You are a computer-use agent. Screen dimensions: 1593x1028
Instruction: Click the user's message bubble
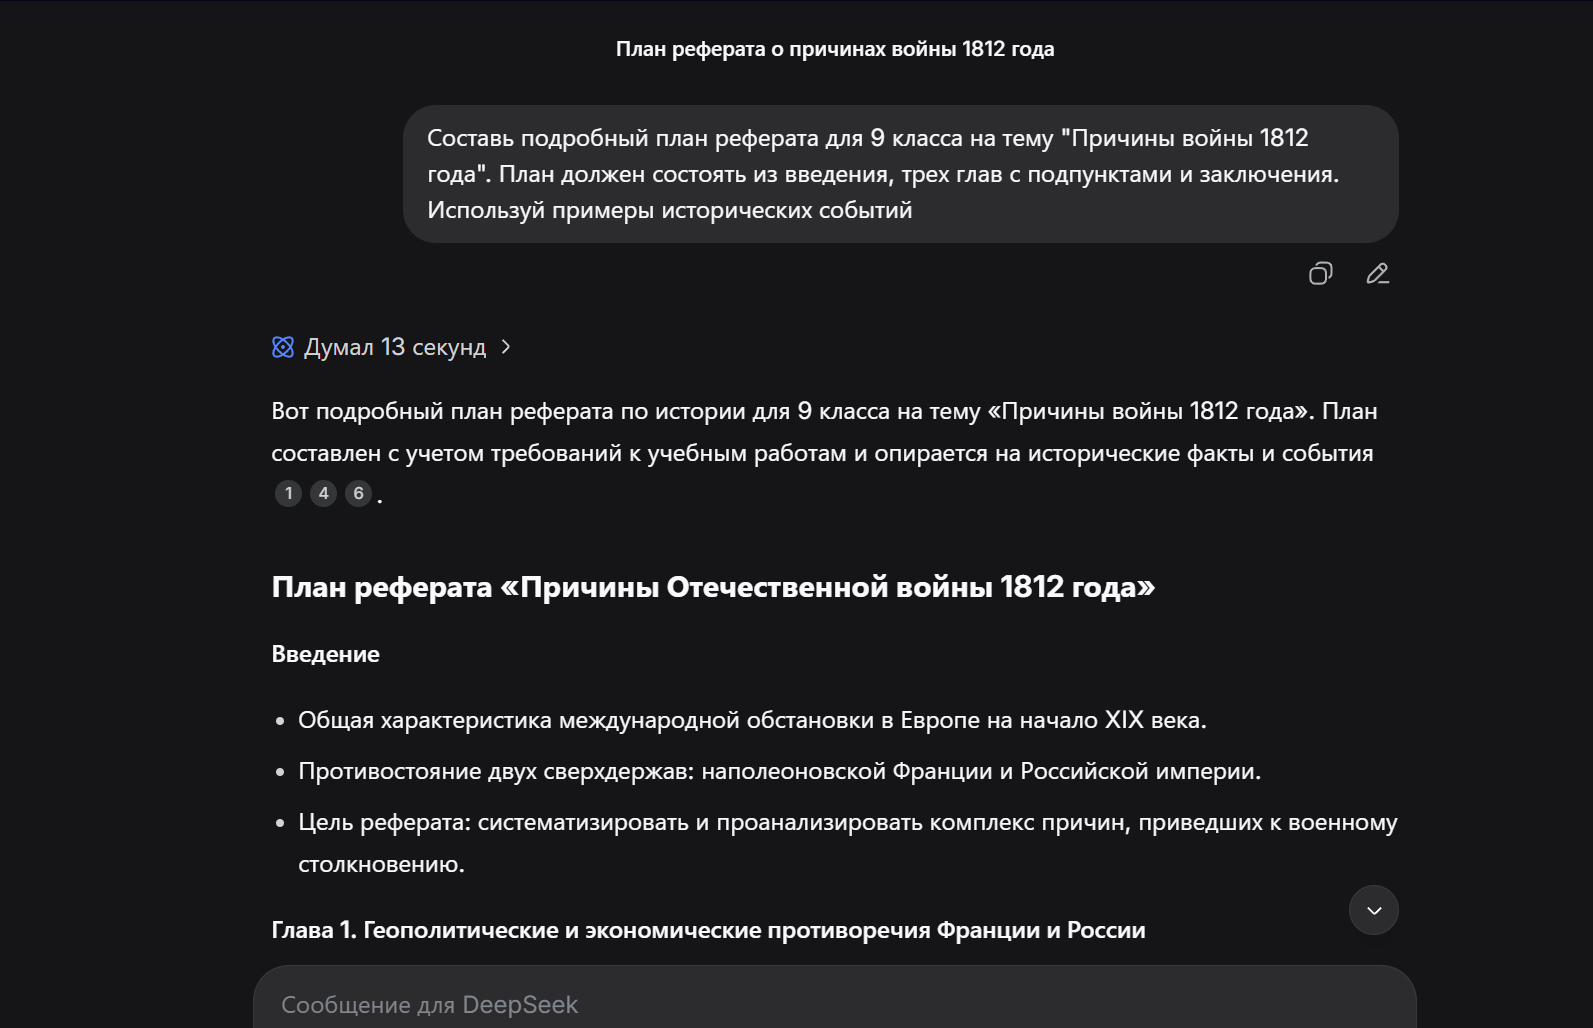pyautogui.click(x=900, y=174)
